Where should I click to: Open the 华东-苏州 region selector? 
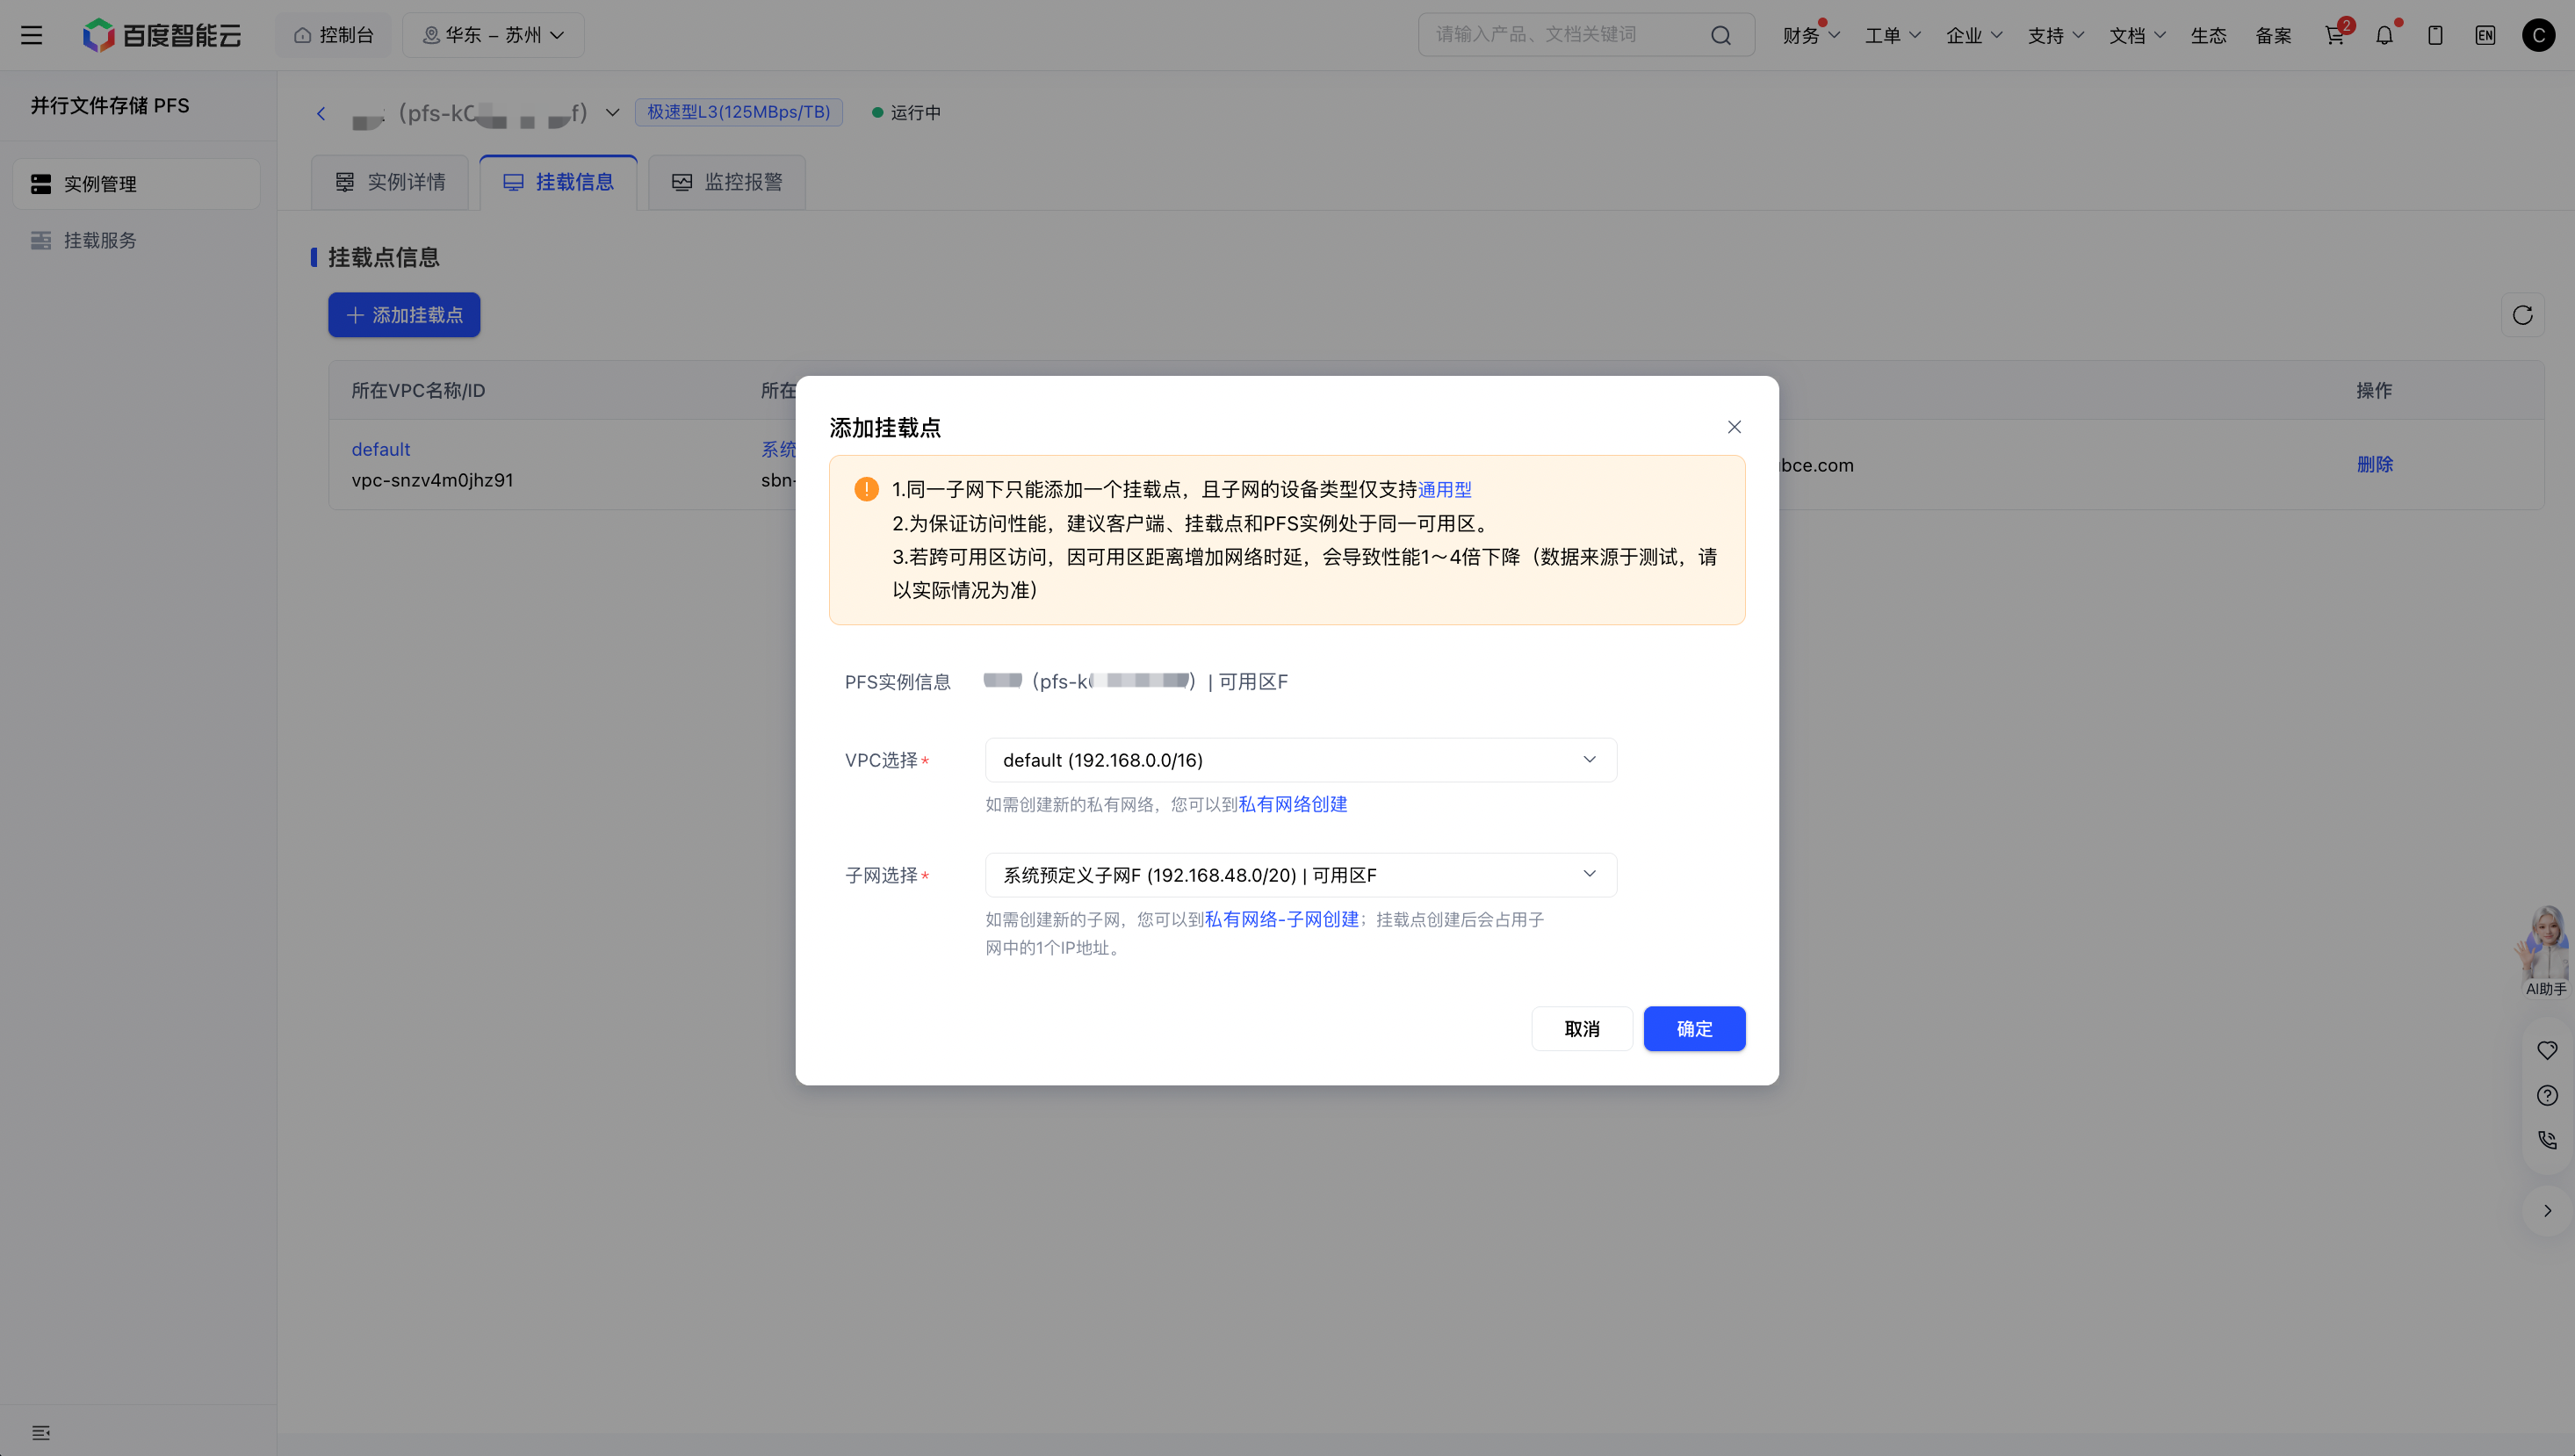[493, 35]
